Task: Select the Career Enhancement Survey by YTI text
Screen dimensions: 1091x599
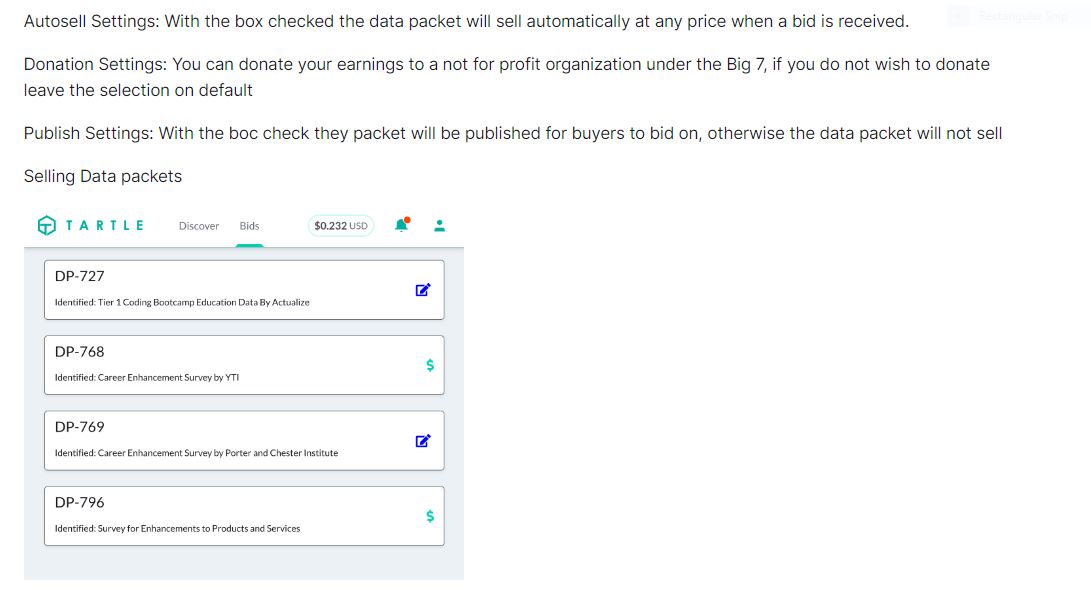Action: pyautogui.click(x=147, y=378)
